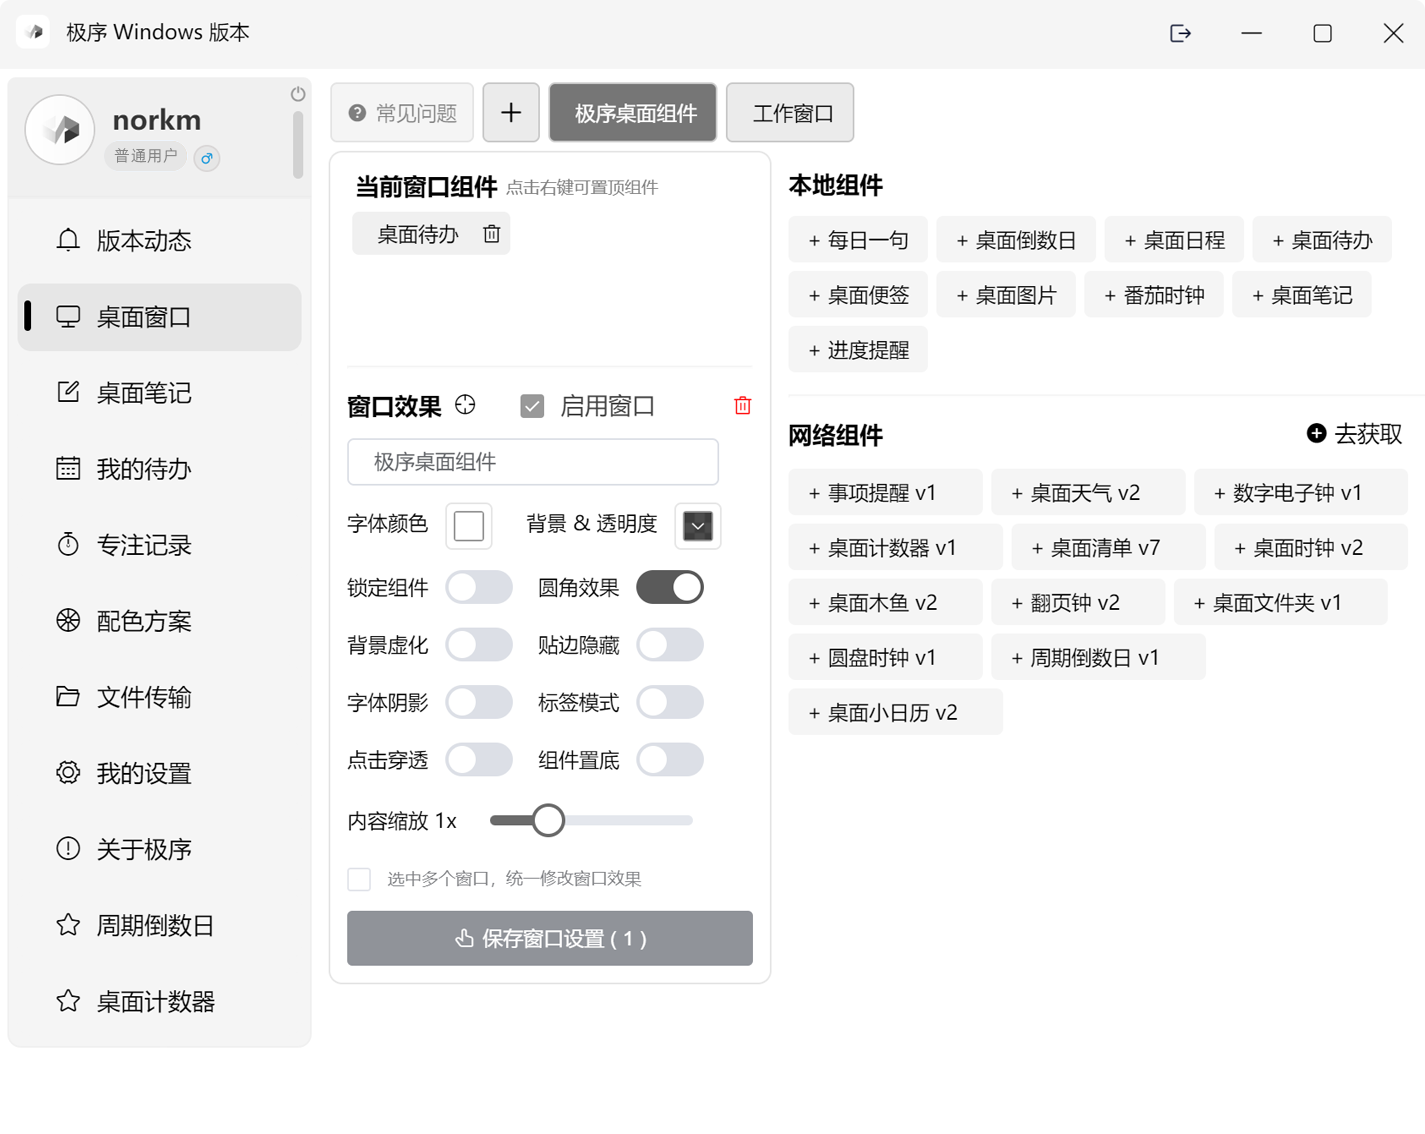Add the 桌面时钟 v2 network component

point(1311,547)
